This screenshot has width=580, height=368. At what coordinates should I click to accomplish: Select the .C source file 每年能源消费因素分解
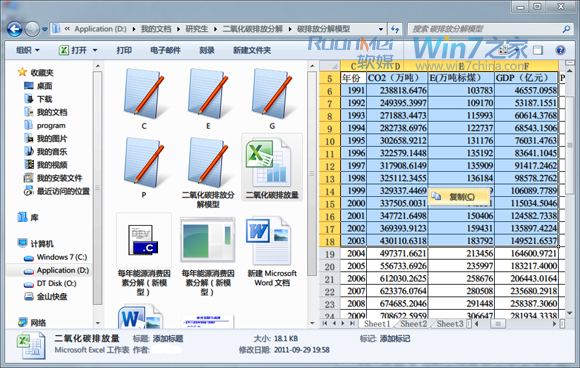coord(144,255)
